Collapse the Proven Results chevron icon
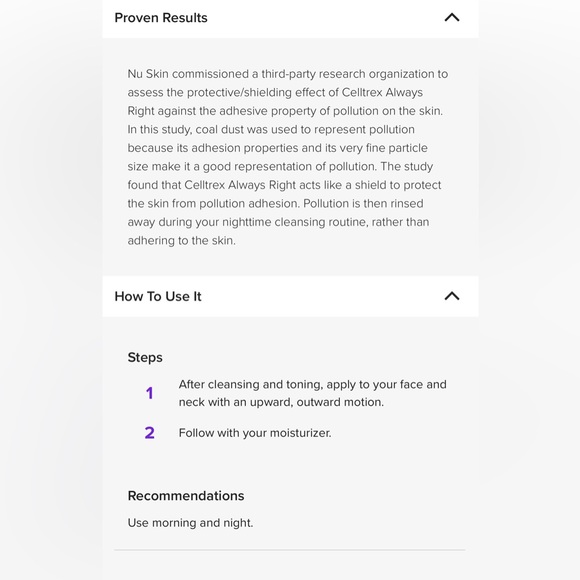This screenshot has width=580, height=580. 452,17
